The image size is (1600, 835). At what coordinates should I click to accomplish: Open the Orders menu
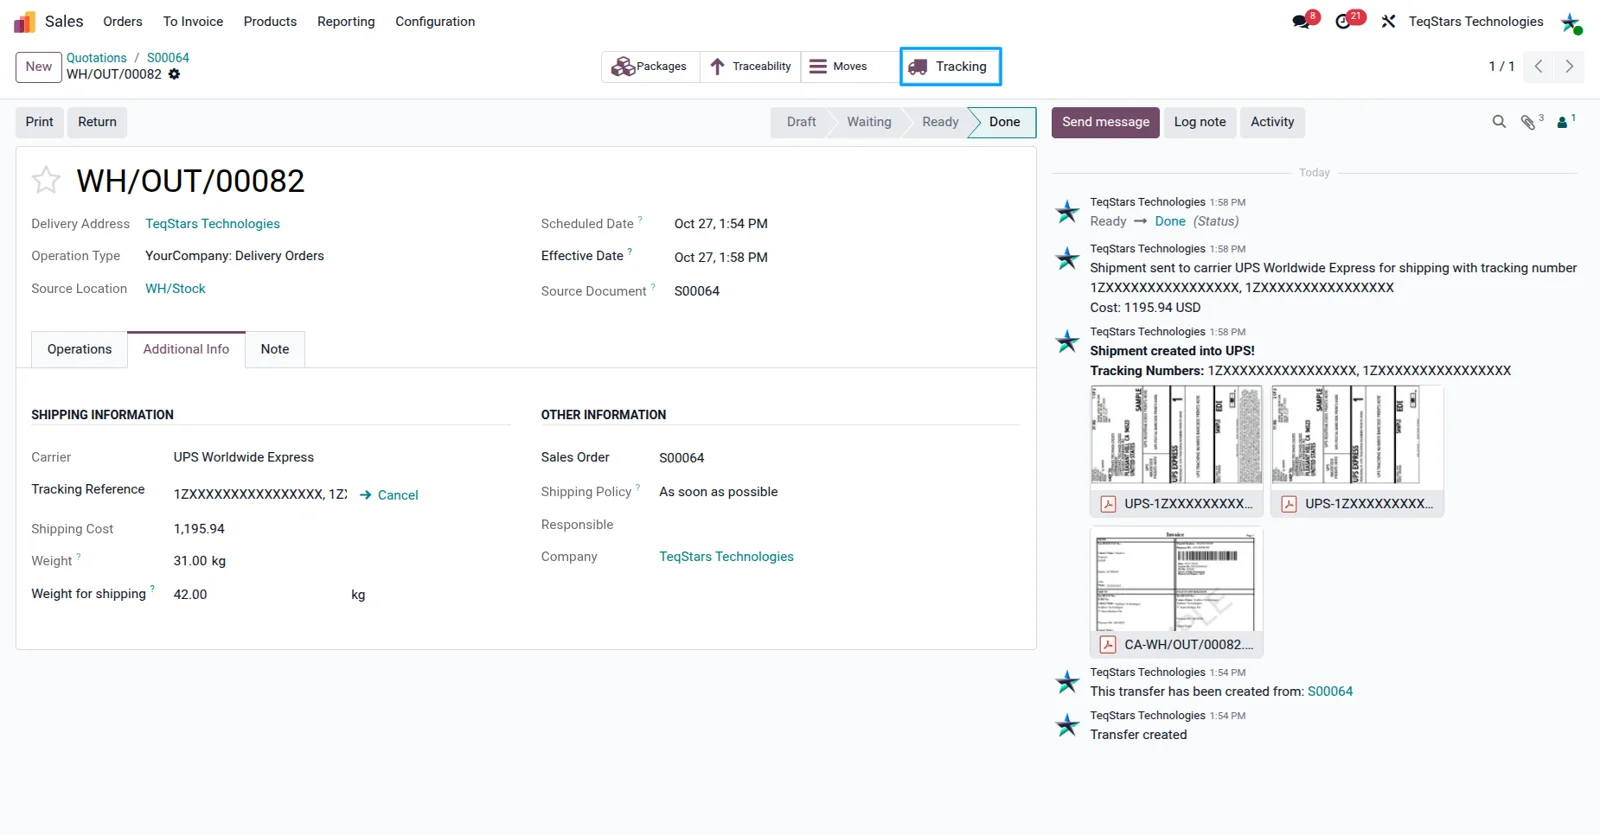(122, 21)
